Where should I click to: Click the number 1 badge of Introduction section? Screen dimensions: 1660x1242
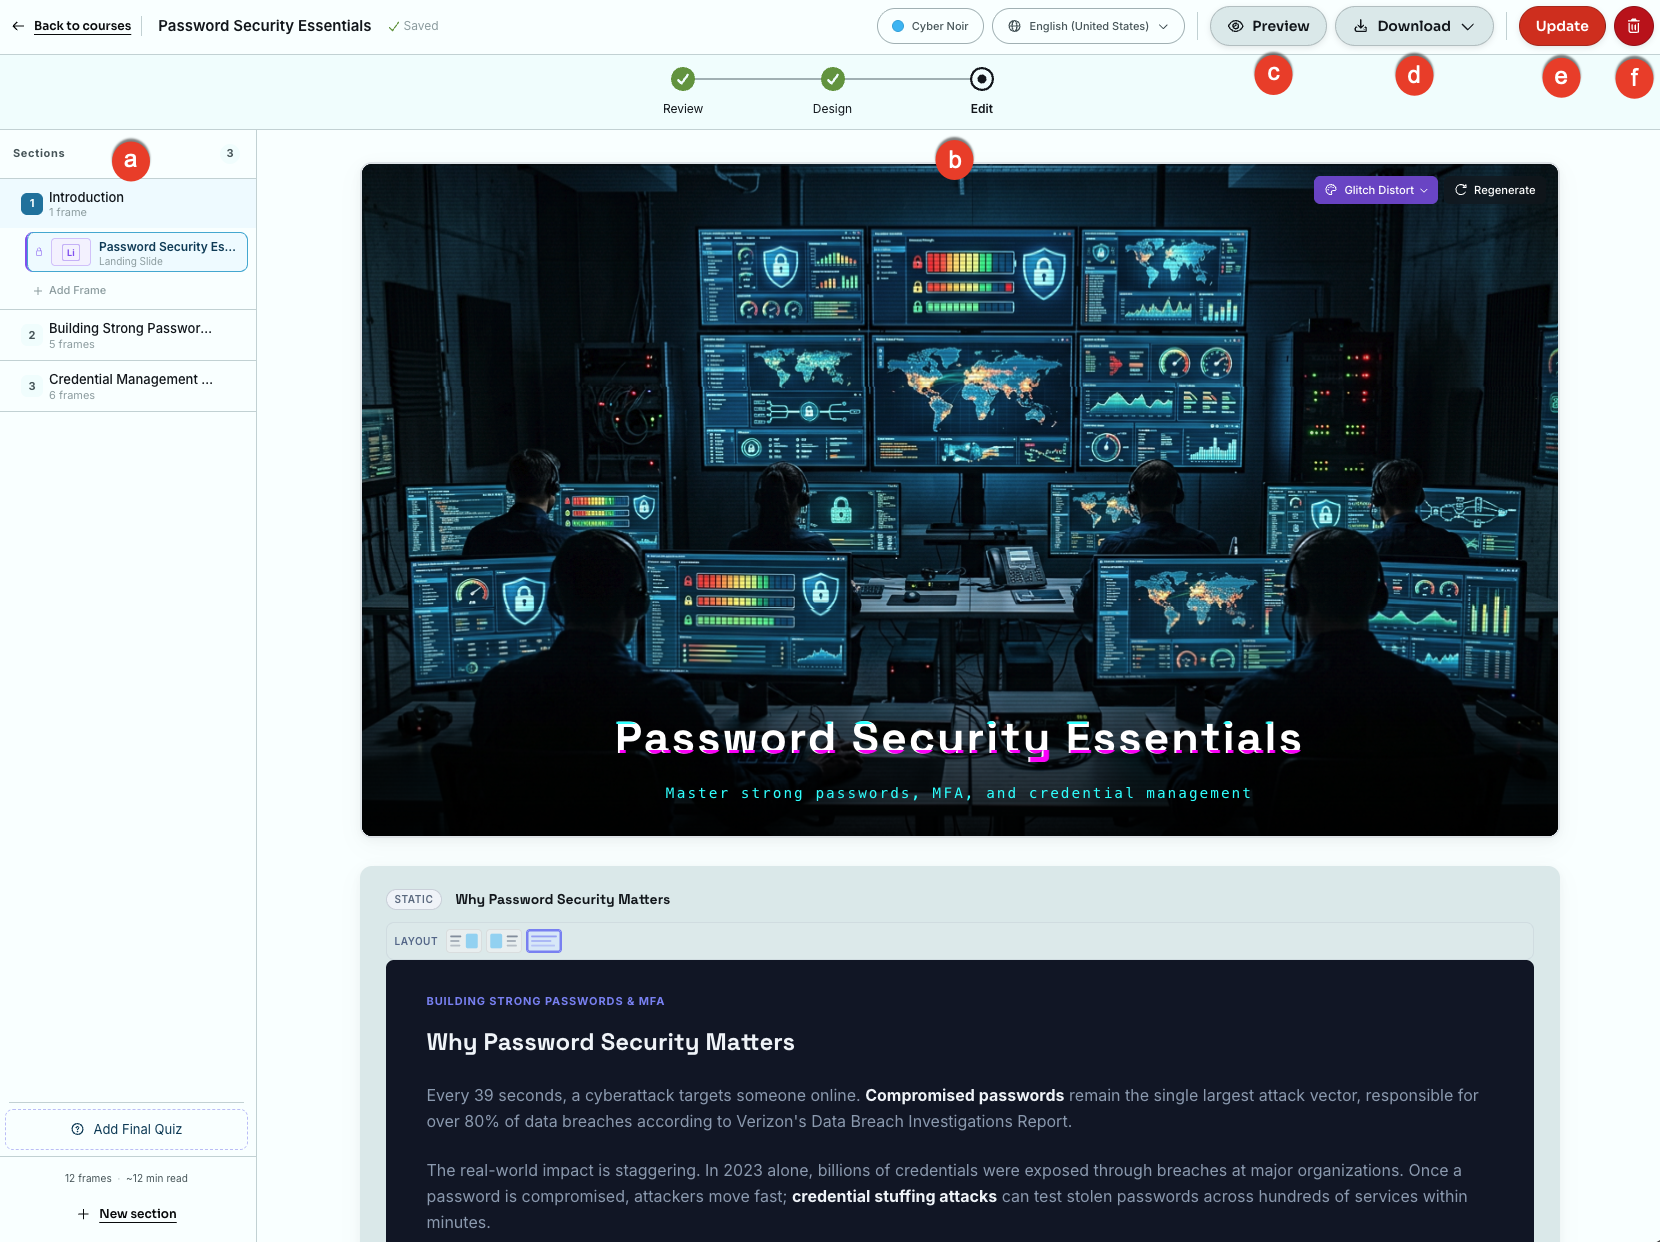pos(32,204)
